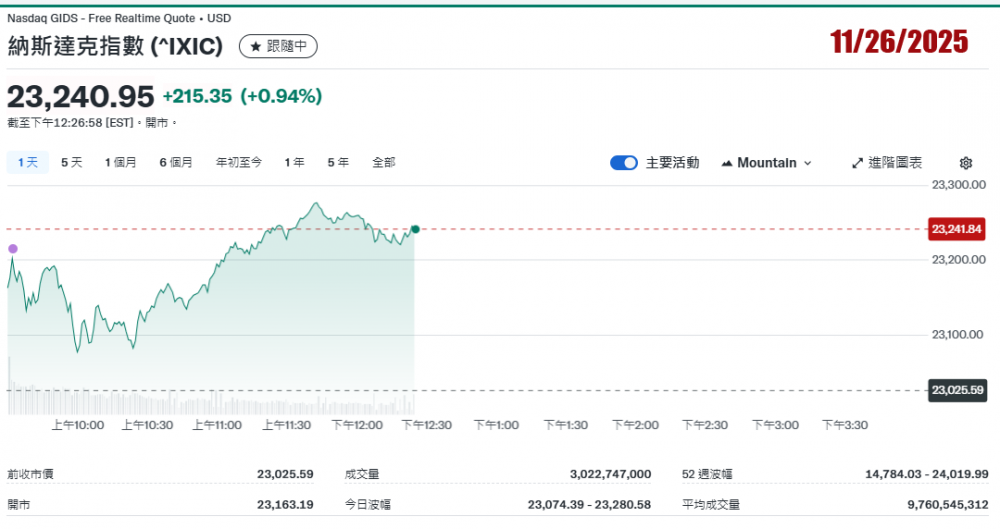Toggle the 主要活動 switch off

tap(624, 163)
